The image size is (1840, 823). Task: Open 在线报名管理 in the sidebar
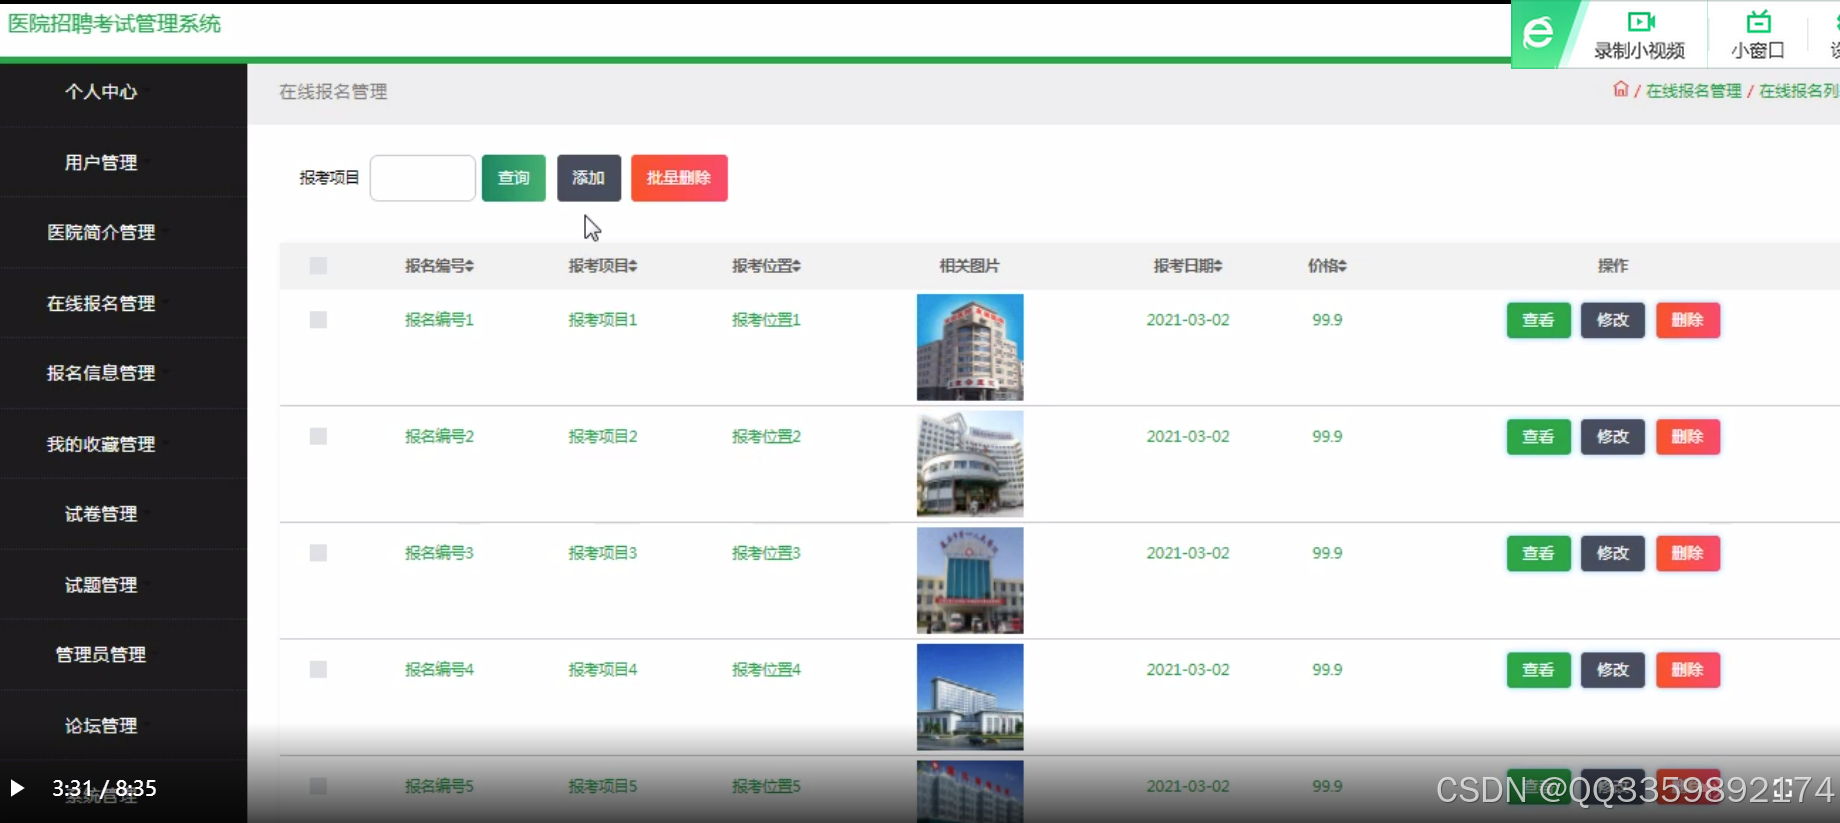point(101,303)
